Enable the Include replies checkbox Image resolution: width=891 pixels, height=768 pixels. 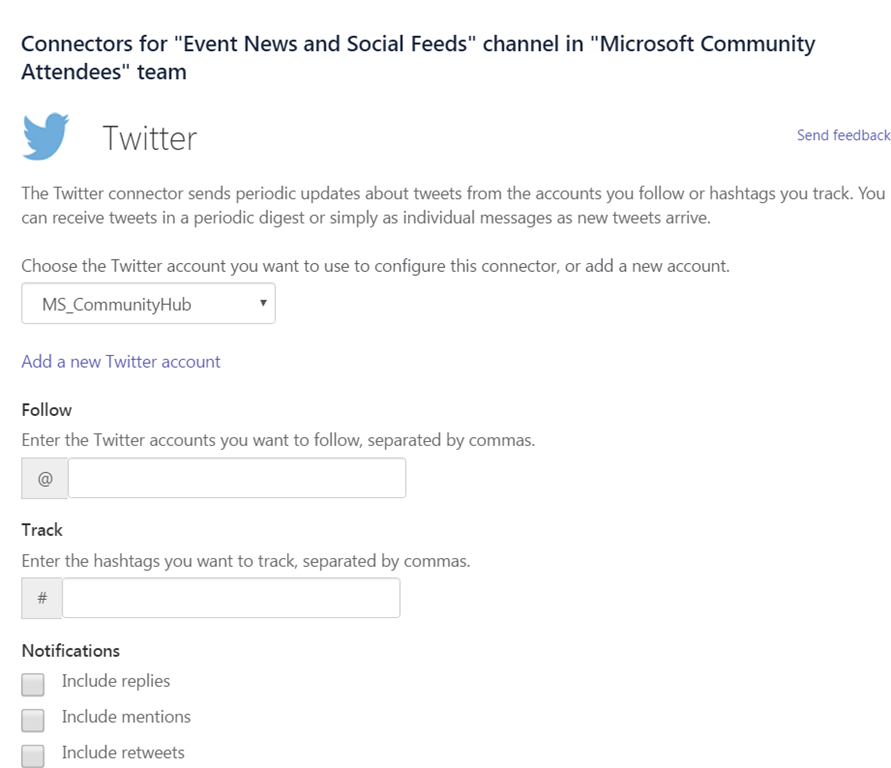[33, 684]
